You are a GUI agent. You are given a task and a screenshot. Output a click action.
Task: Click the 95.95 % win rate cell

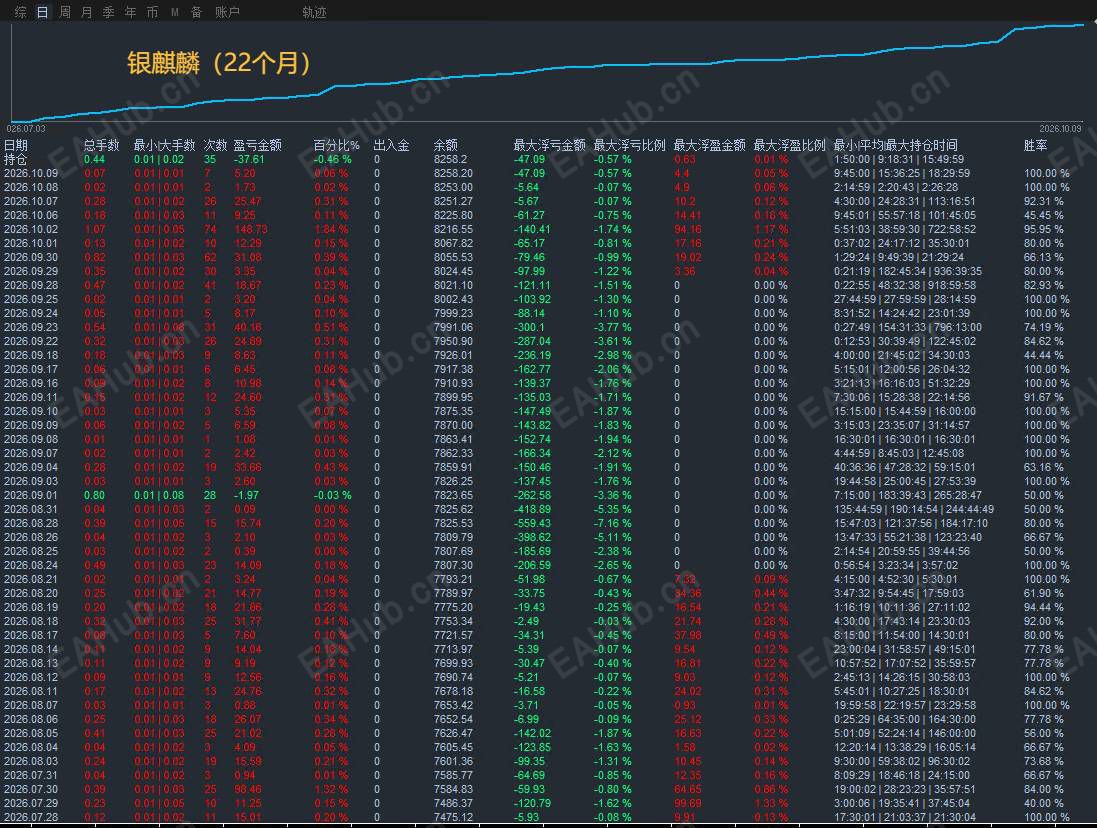(1044, 229)
